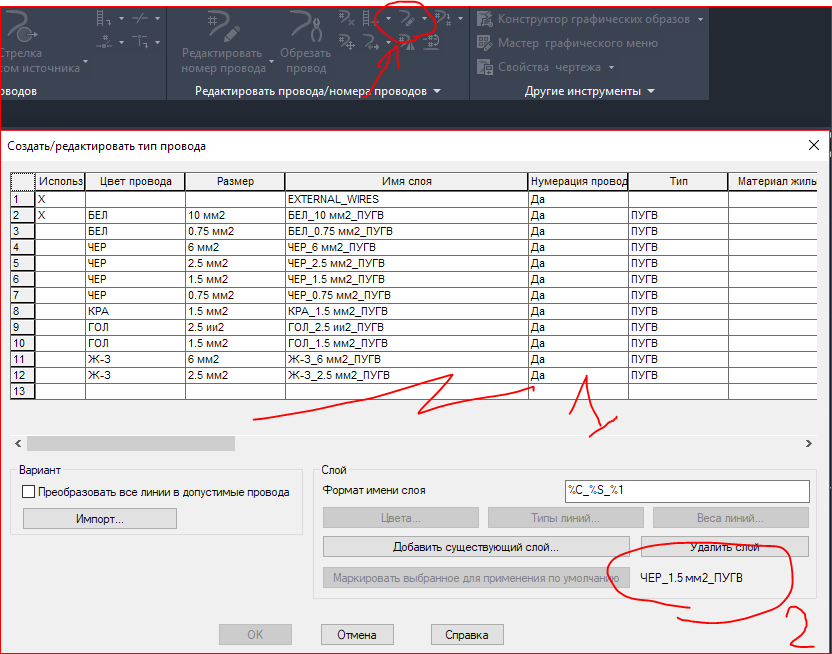Click the Свойства чертежа icon

[x=483, y=66]
